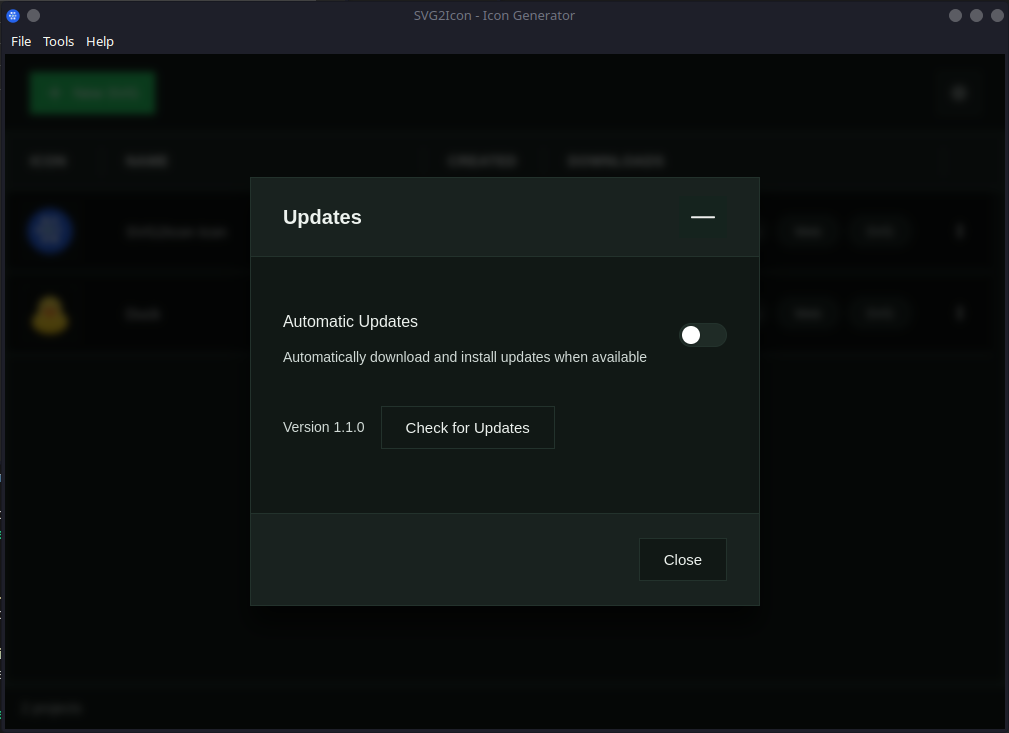Viewport: 1009px width, 733px height.
Task: Open the File menu
Action: tap(21, 41)
